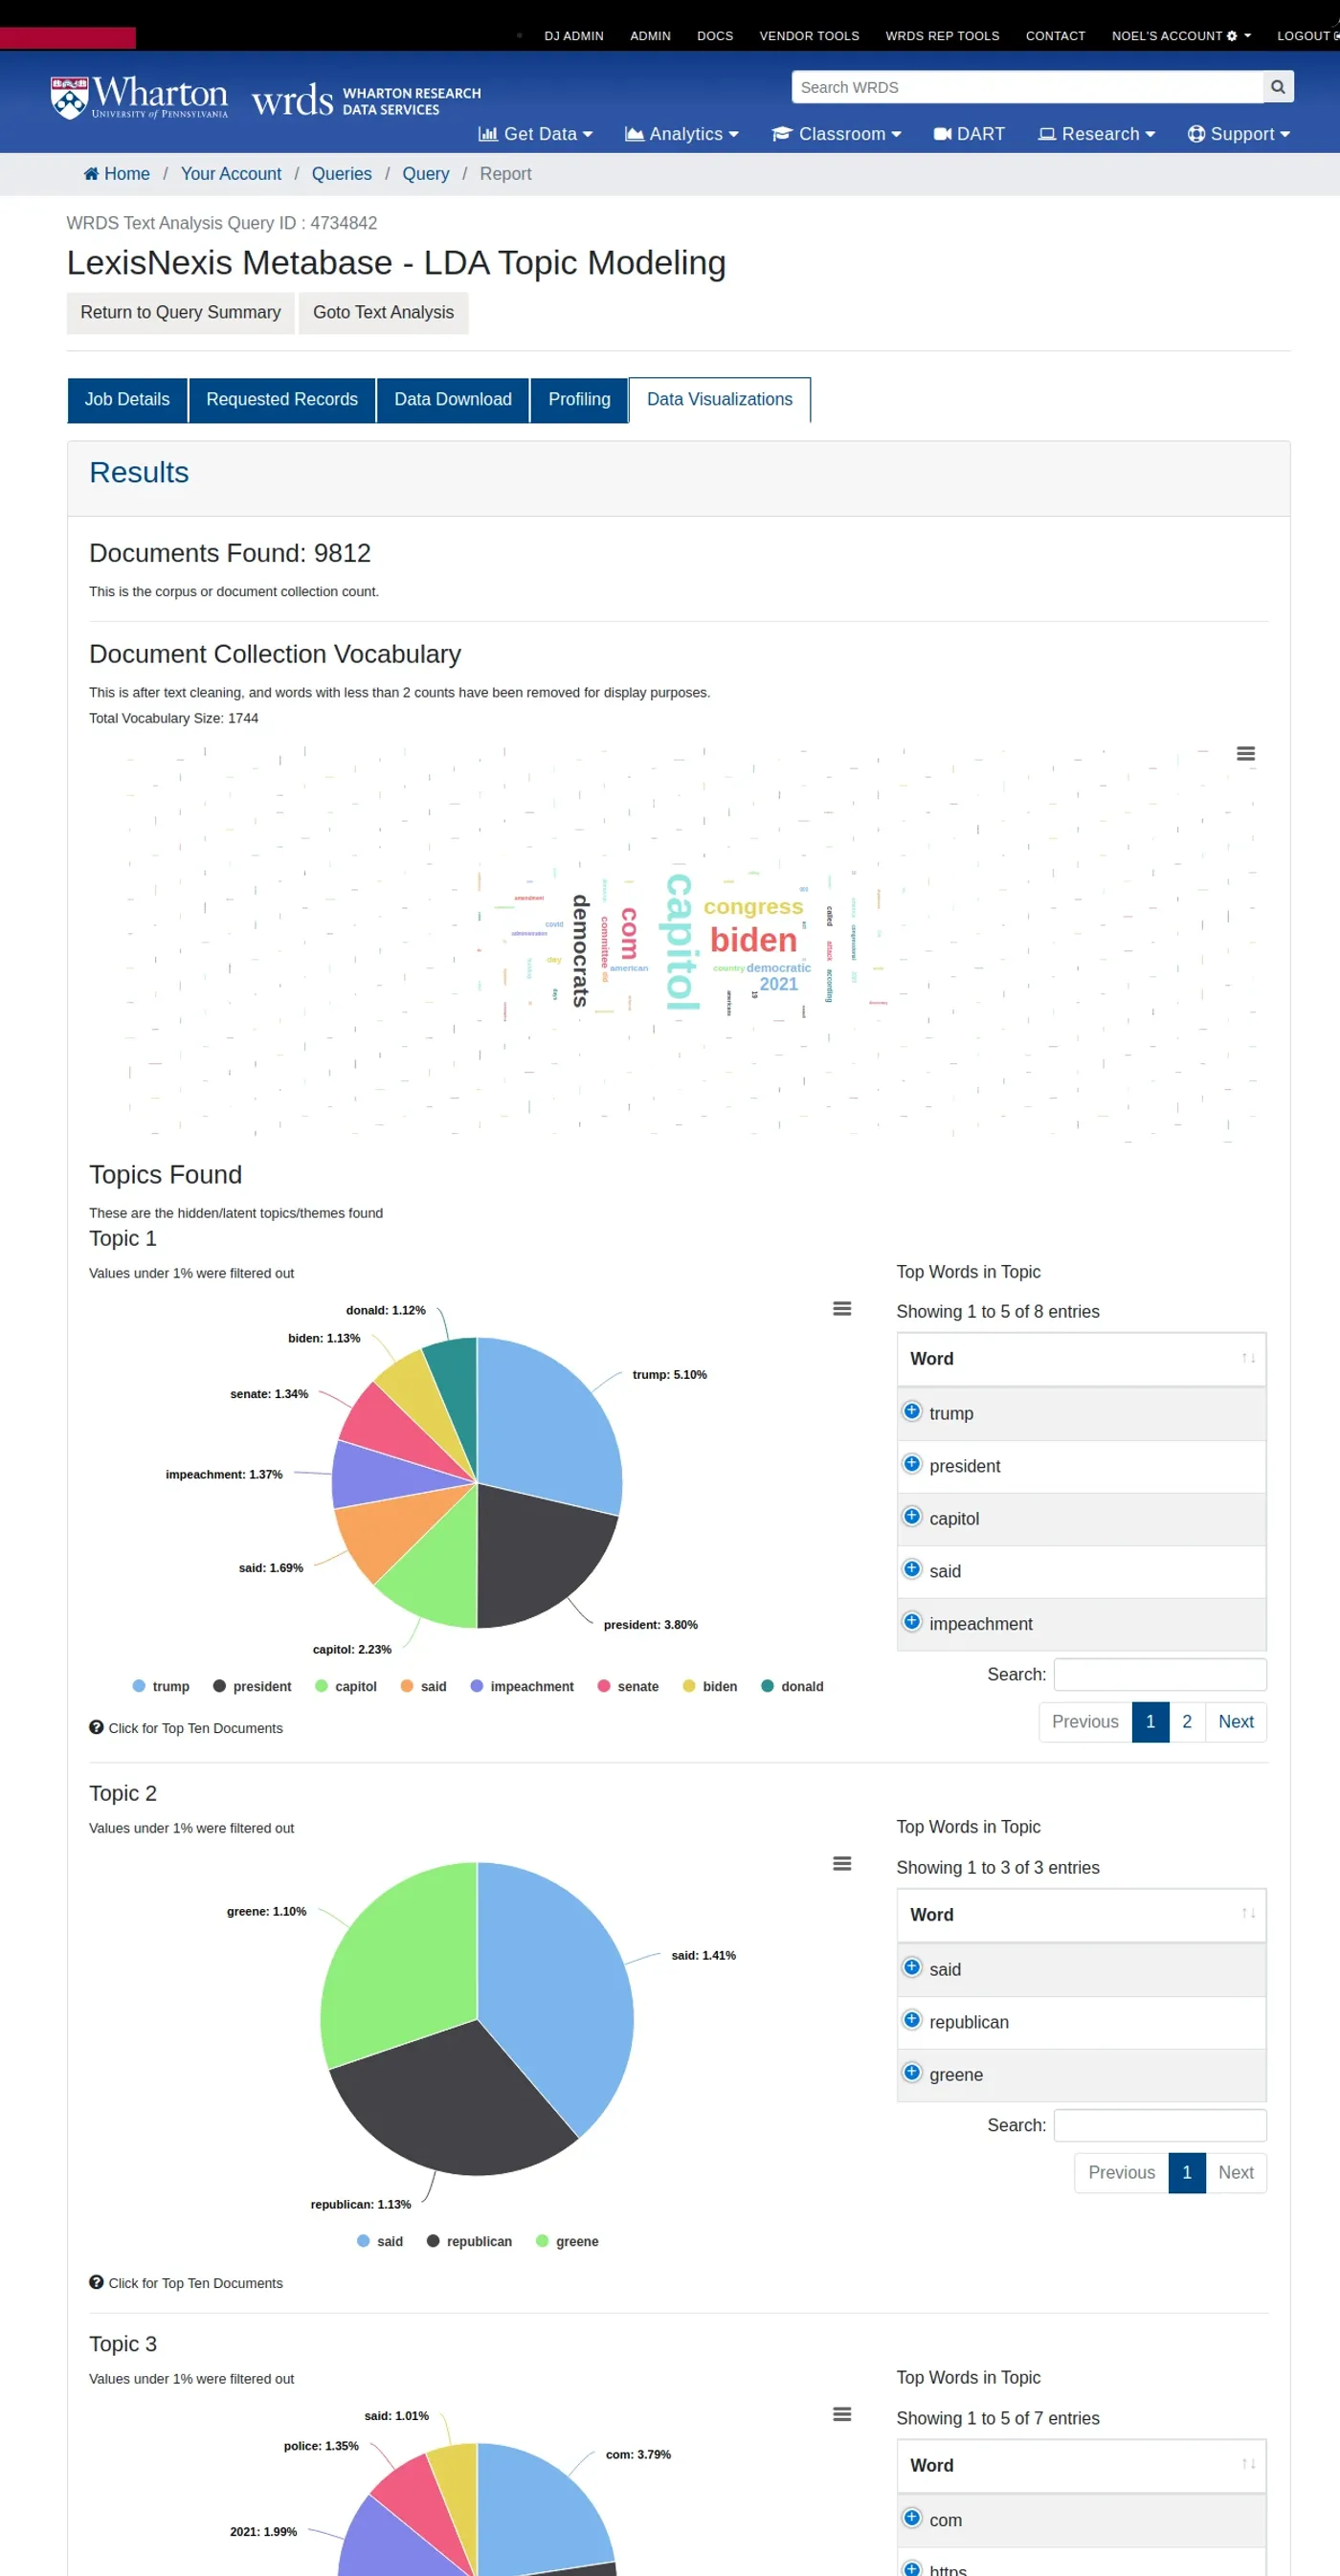The width and height of the screenshot is (1340, 2576).
Task: Sort Topic 3 Word column arrows
Action: (1248, 2465)
